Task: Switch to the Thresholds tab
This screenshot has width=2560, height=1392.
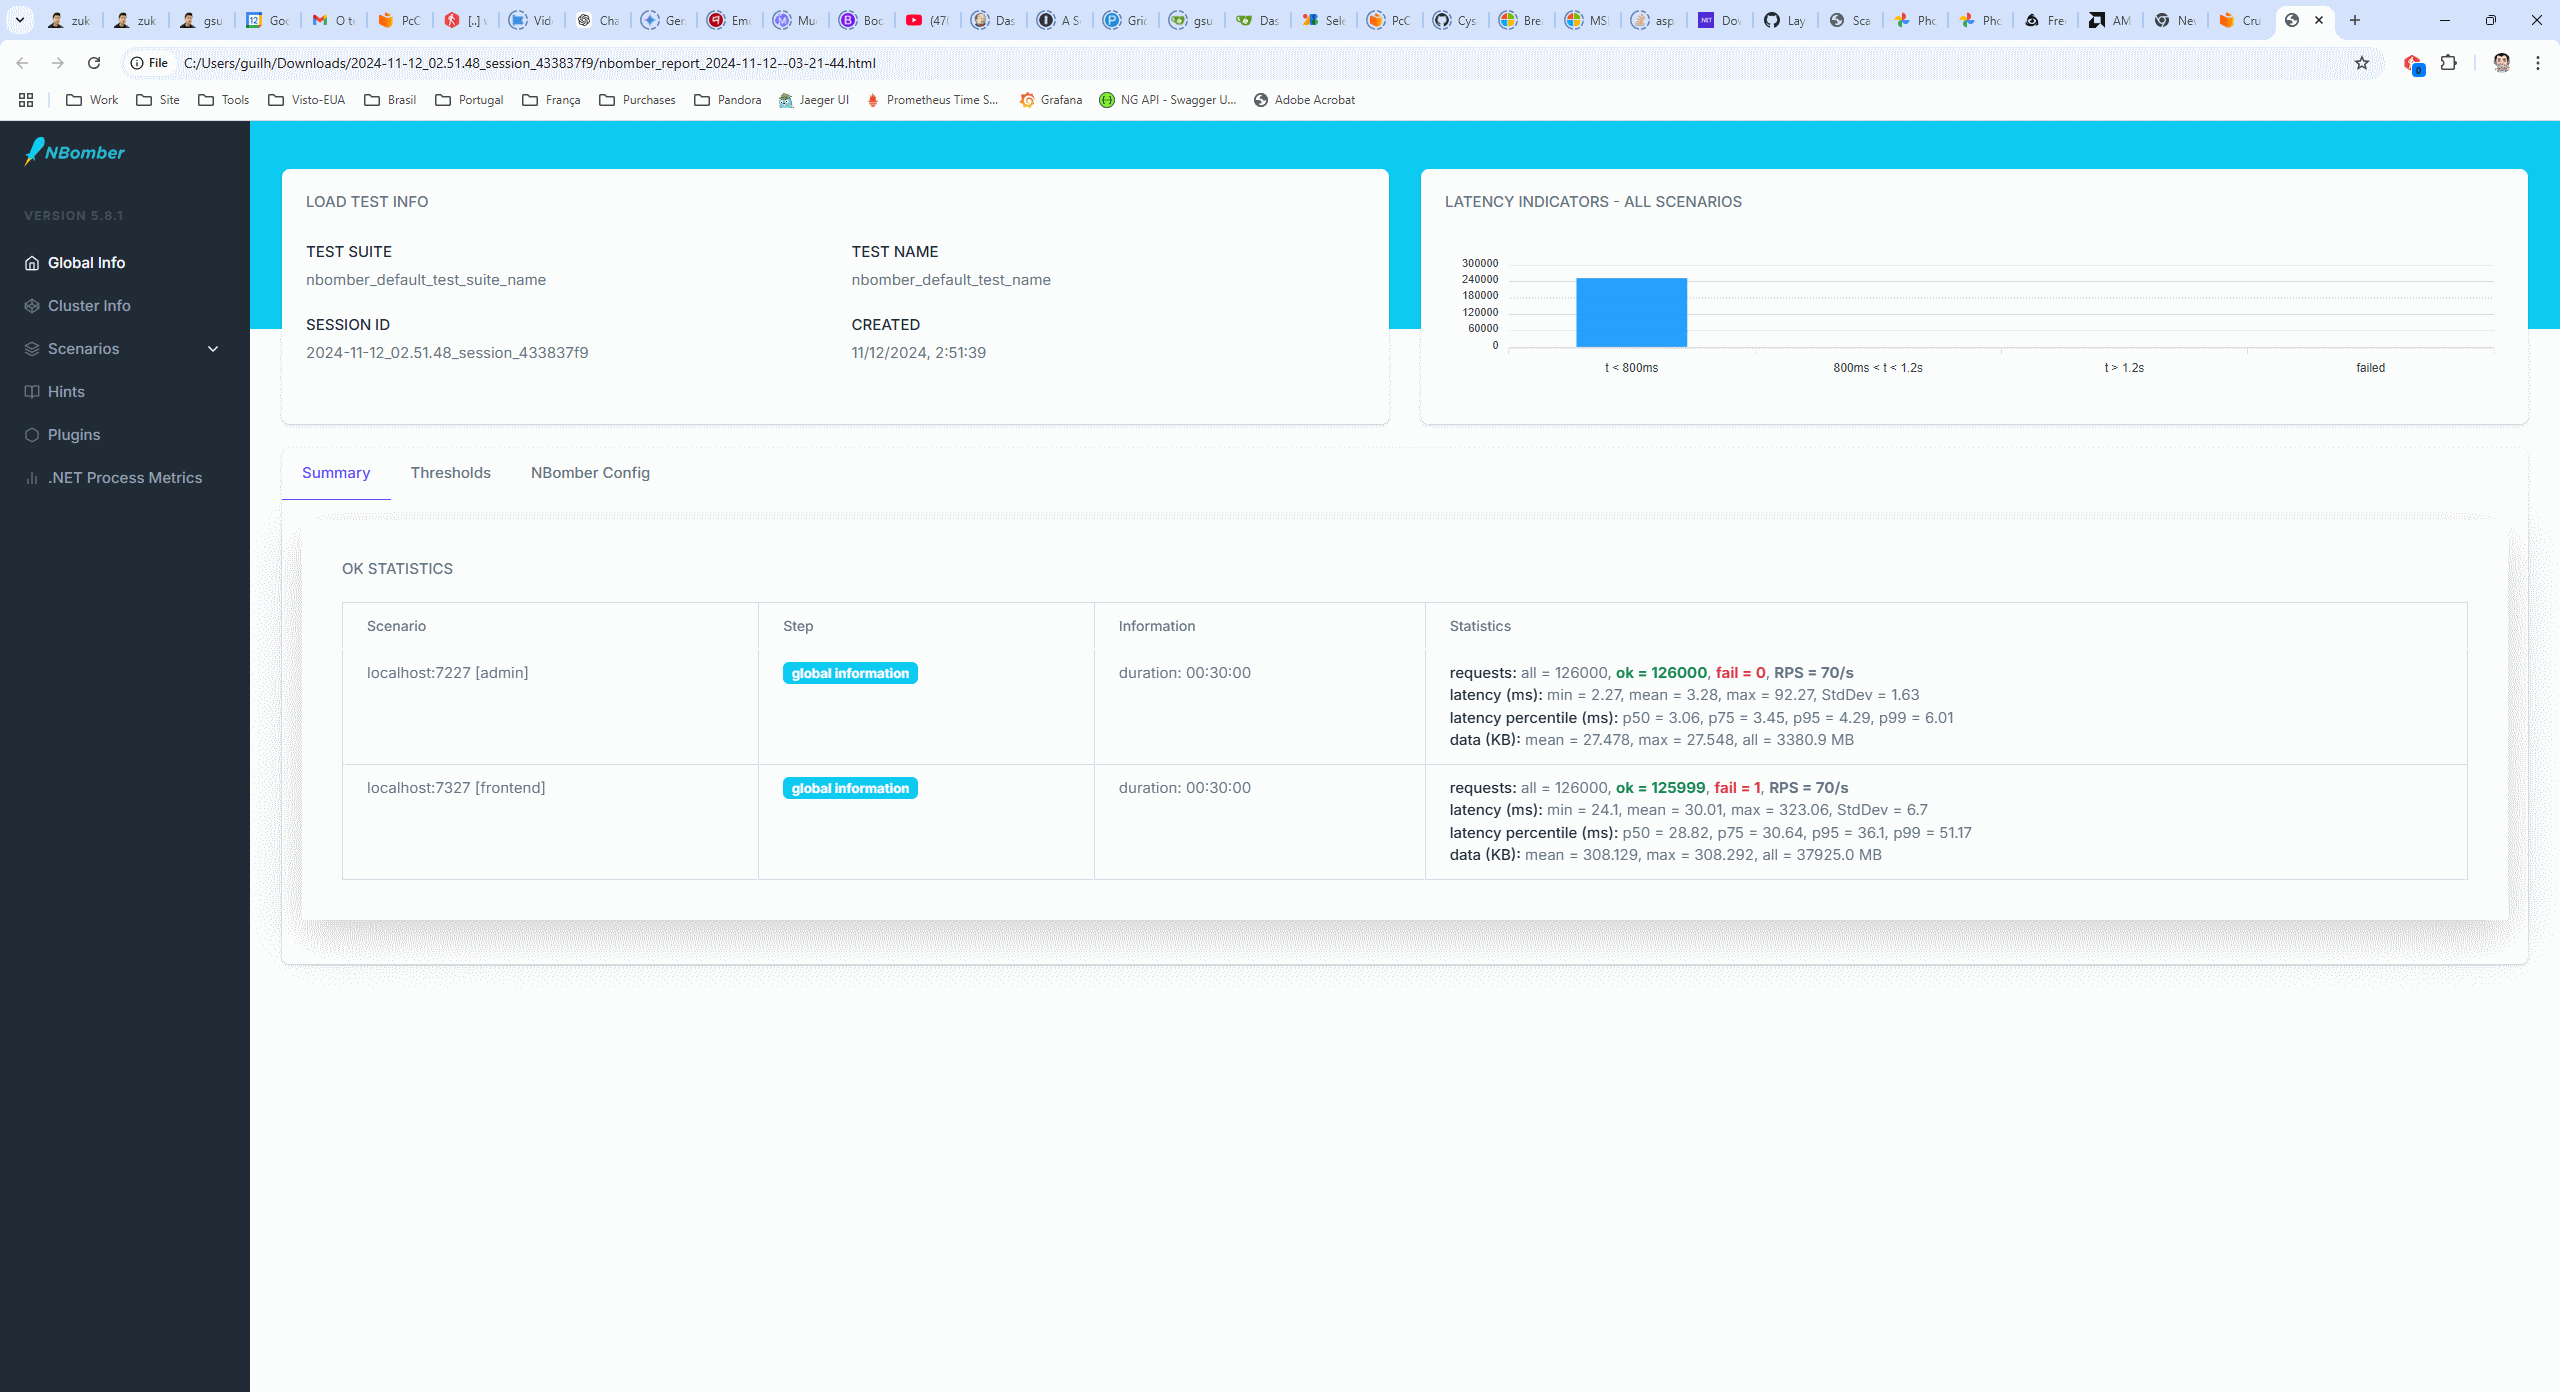Action: (x=450, y=473)
